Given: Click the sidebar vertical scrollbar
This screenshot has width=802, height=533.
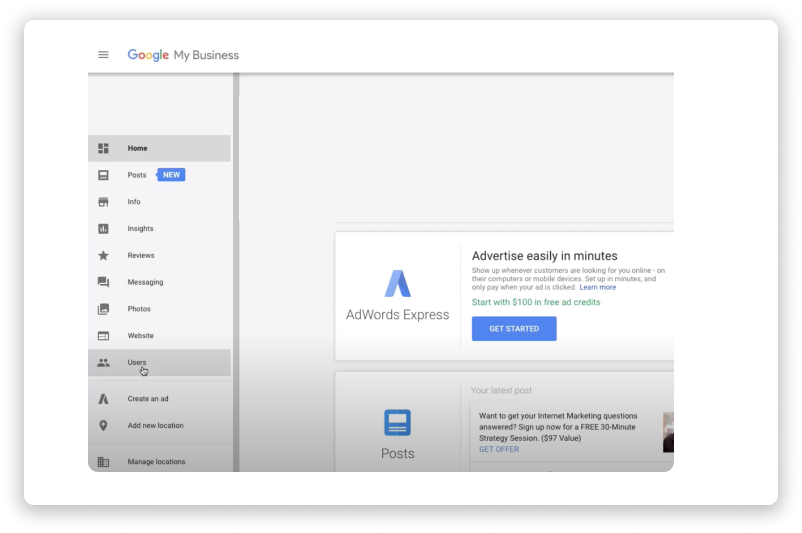Looking at the screenshot, I should click(x=236, y=272).
